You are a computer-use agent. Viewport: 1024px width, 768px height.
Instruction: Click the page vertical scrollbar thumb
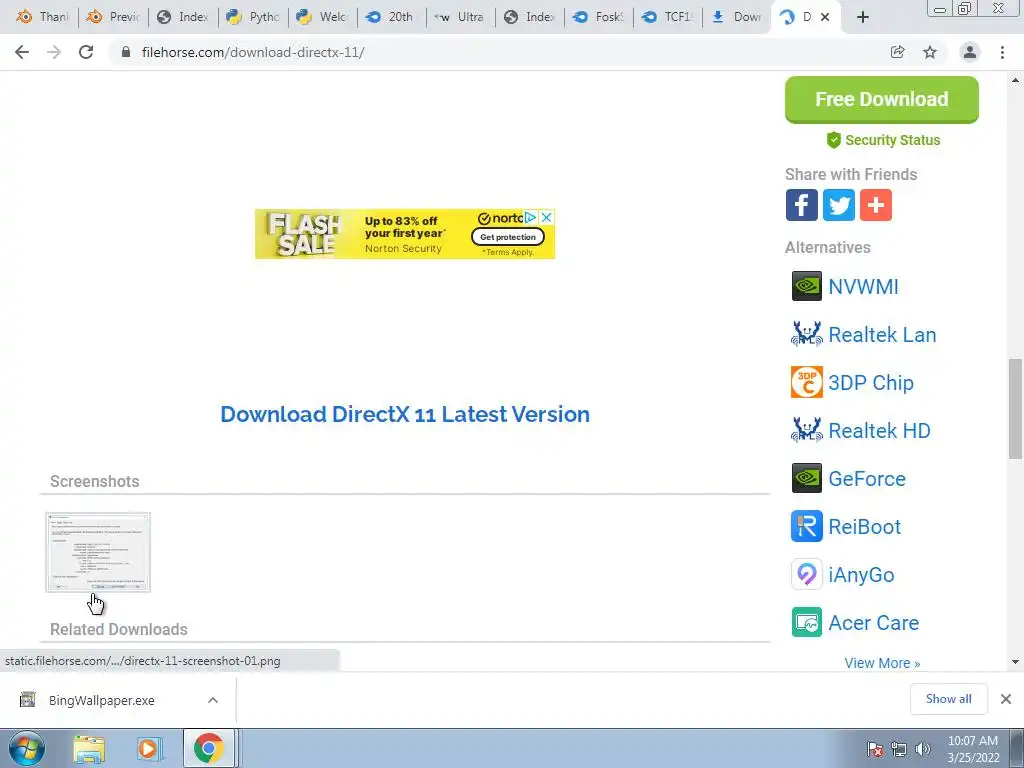[1016, 409]
